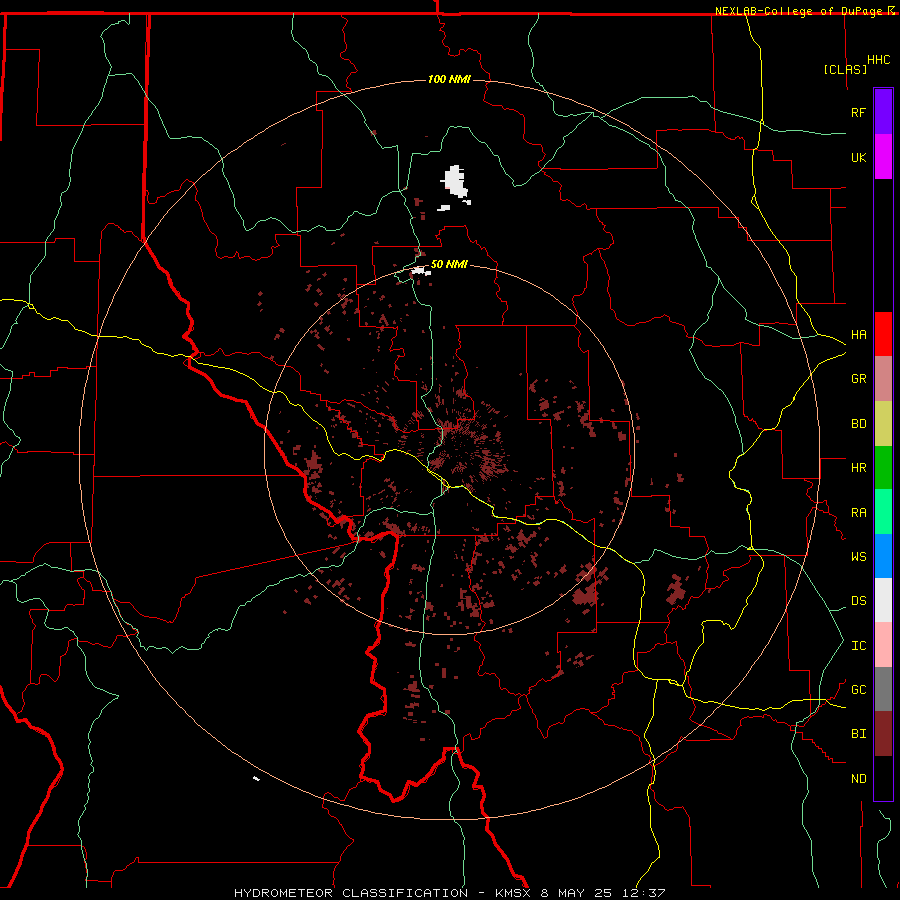Screen dimensions: 900x900
Task: Click the BI legend label
Action: (x=858, y=734)
